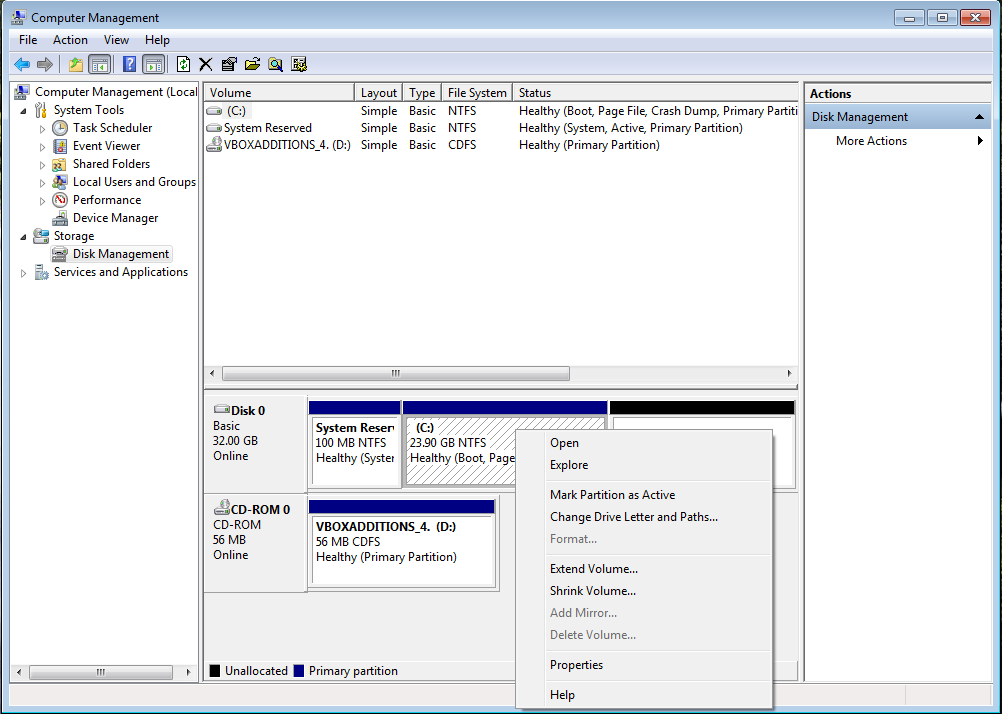
Task: Expand the Local Users and Groups arrow
Action: (x=43, y=183)
